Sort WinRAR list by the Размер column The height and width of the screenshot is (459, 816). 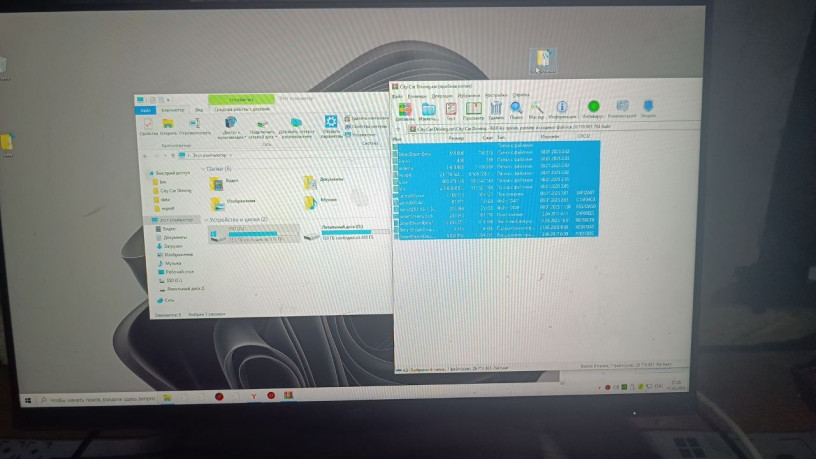[456, 138]
